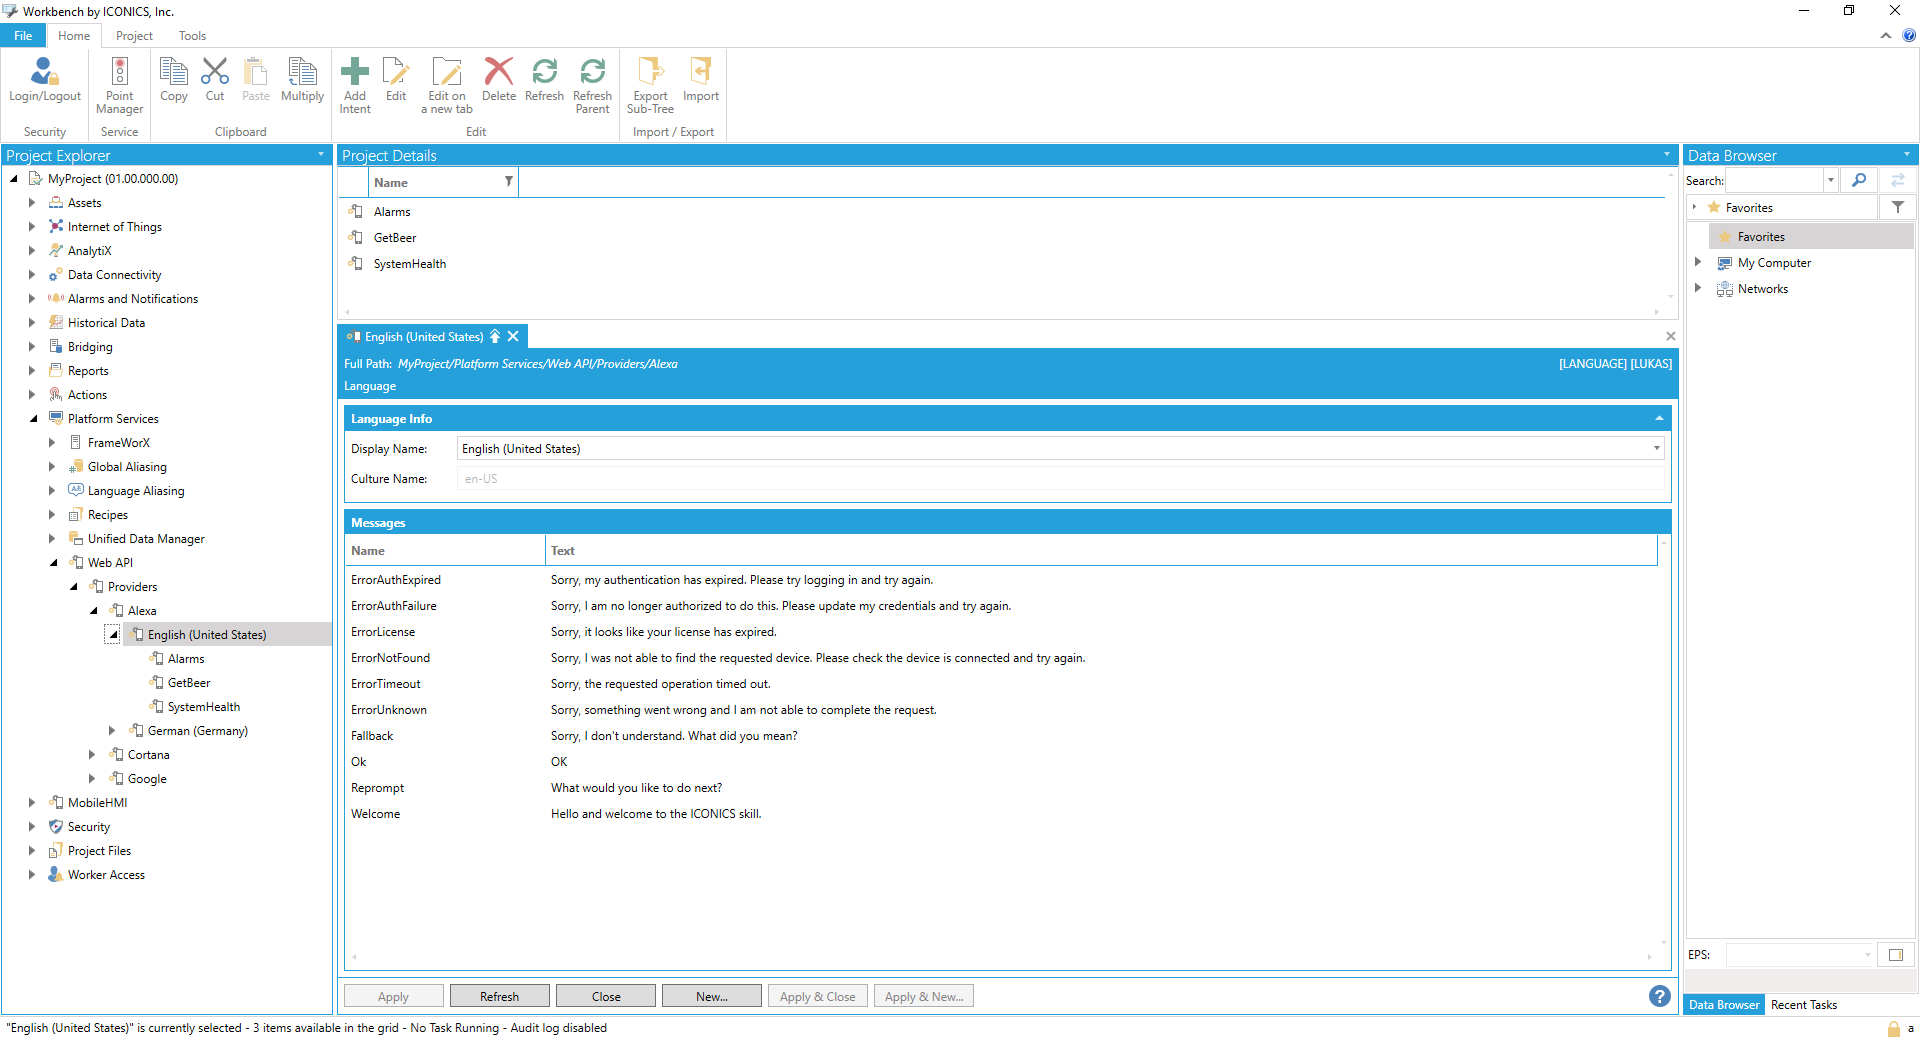This screenshot has height=1040, width=1920.
Task: Switch to the Recent Tasks tab
Action: tap(1803, 1005)
